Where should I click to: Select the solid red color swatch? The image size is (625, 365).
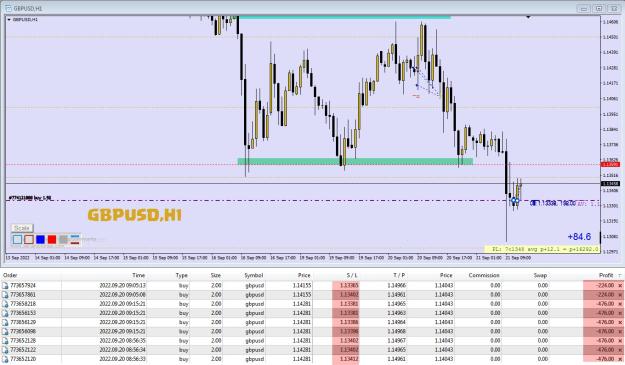click(52, 239)
